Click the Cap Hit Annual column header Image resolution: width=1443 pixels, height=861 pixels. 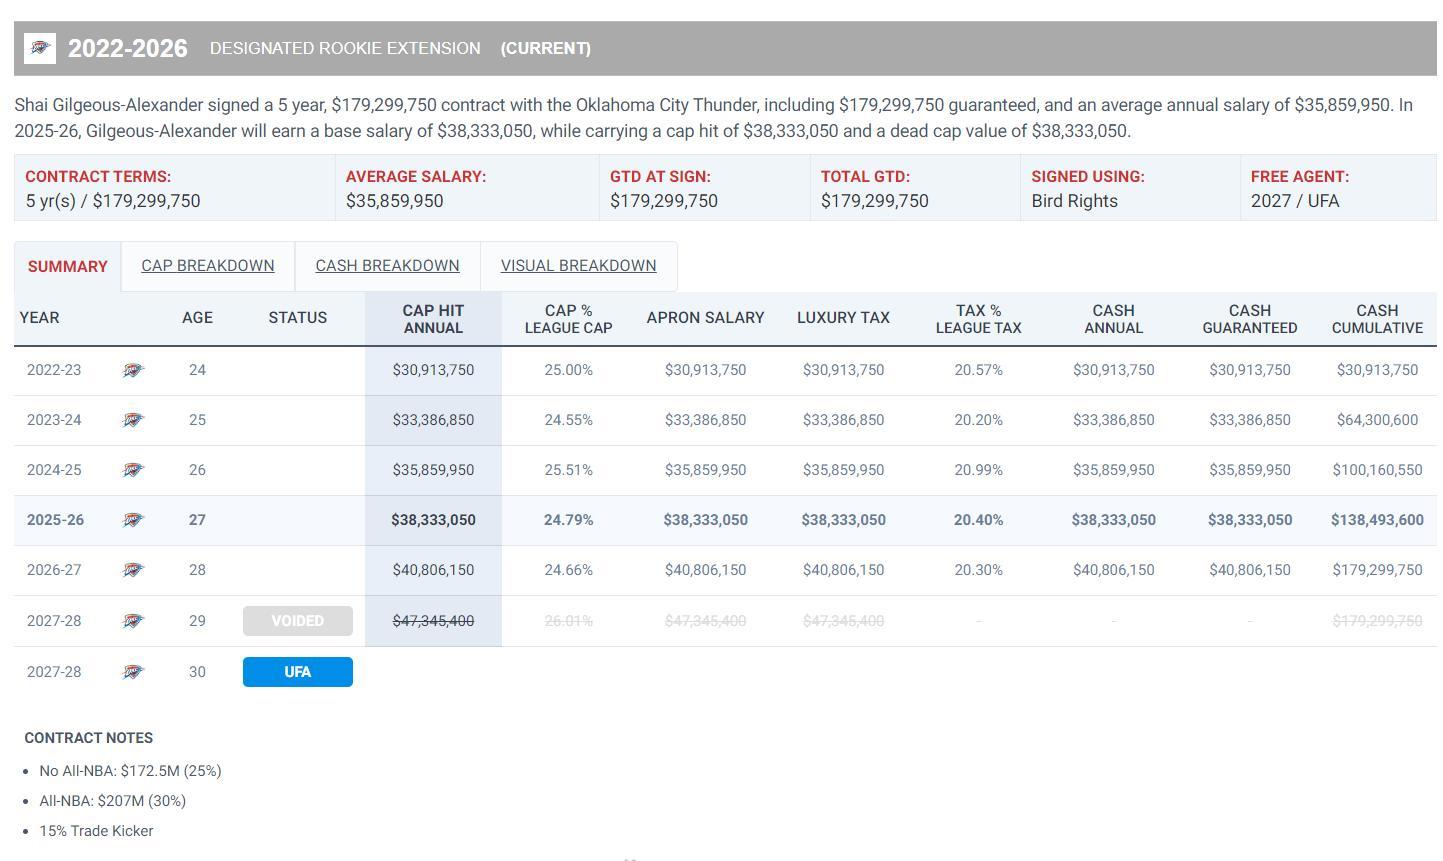[433, 319]
